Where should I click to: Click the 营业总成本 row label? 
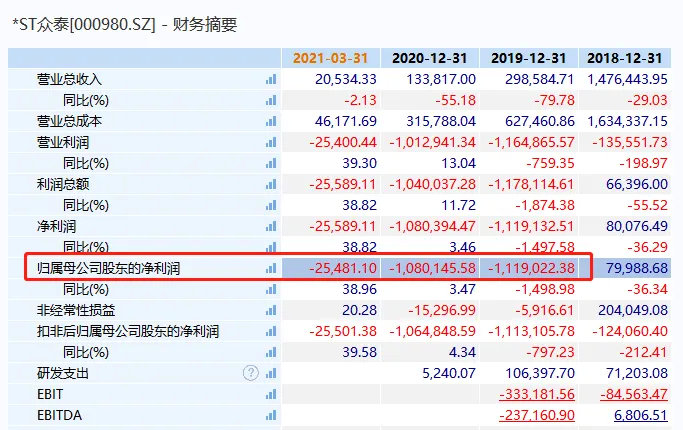click(69, 121)
